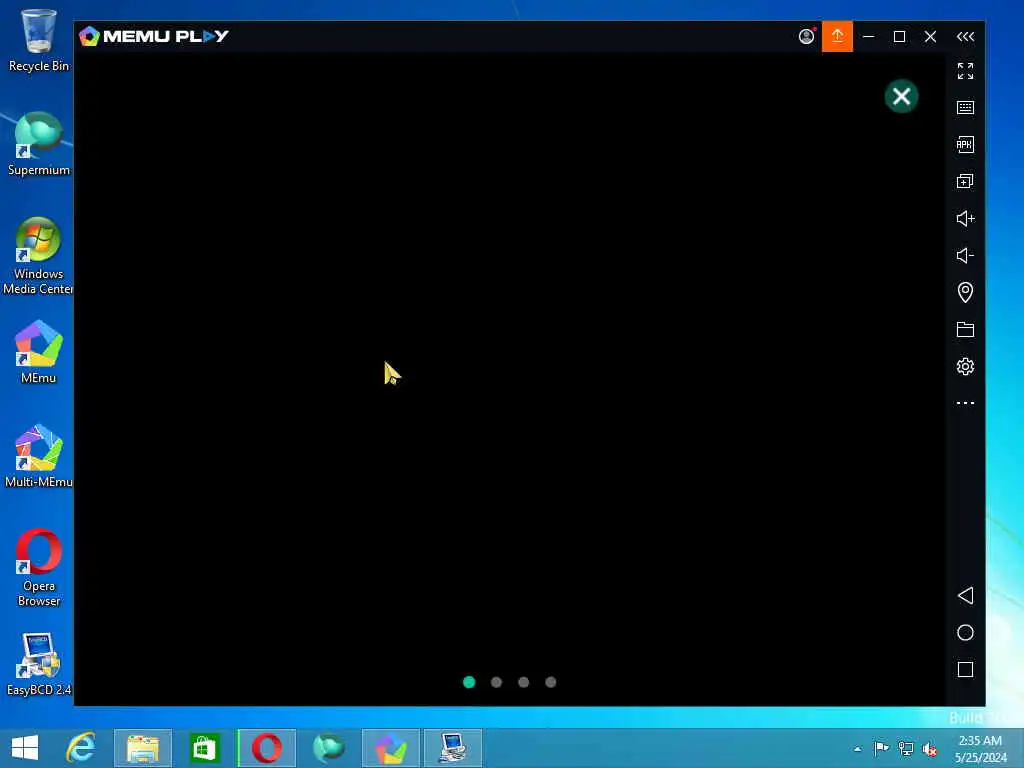Screen dimensions: 1024x768
Task: Select the Windows Media Center shortcut
Action: tap(38, 256)
